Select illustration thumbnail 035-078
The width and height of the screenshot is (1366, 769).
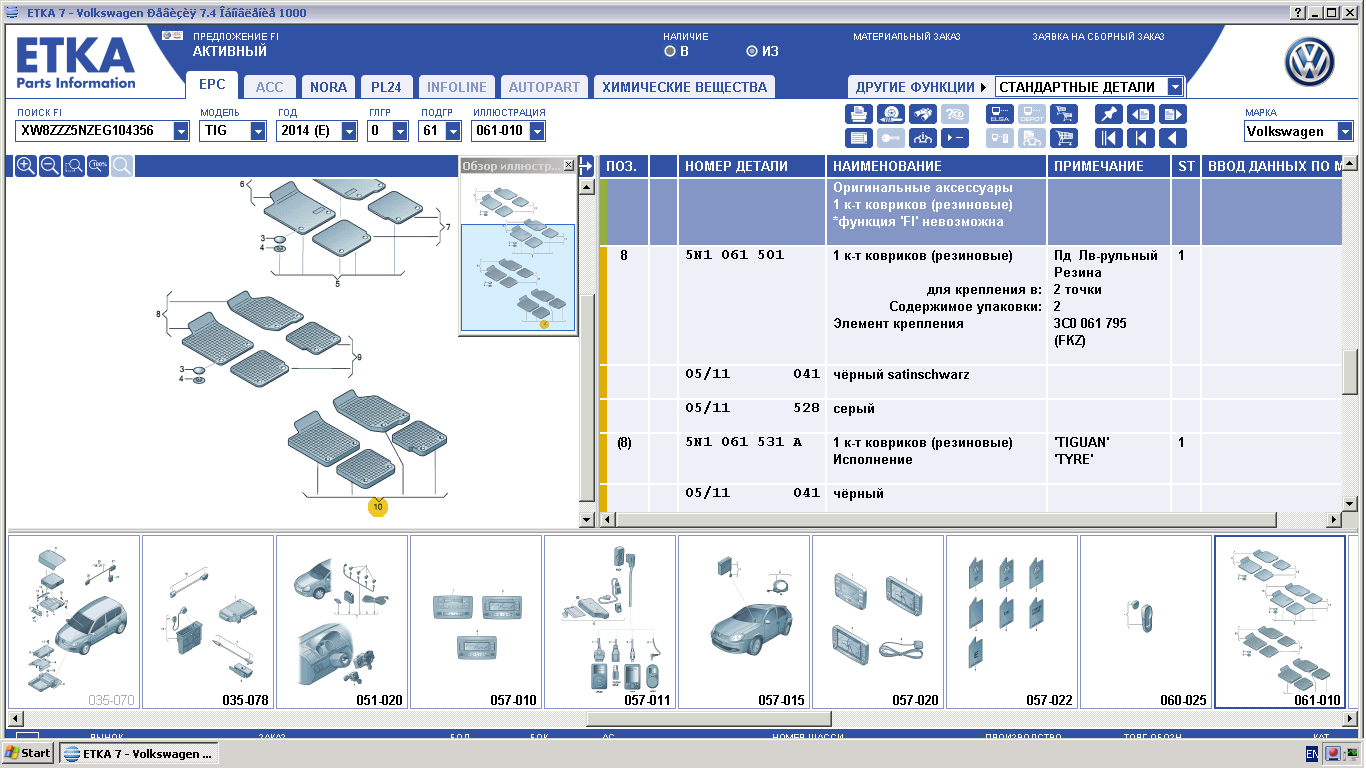[x=208, y=622]
